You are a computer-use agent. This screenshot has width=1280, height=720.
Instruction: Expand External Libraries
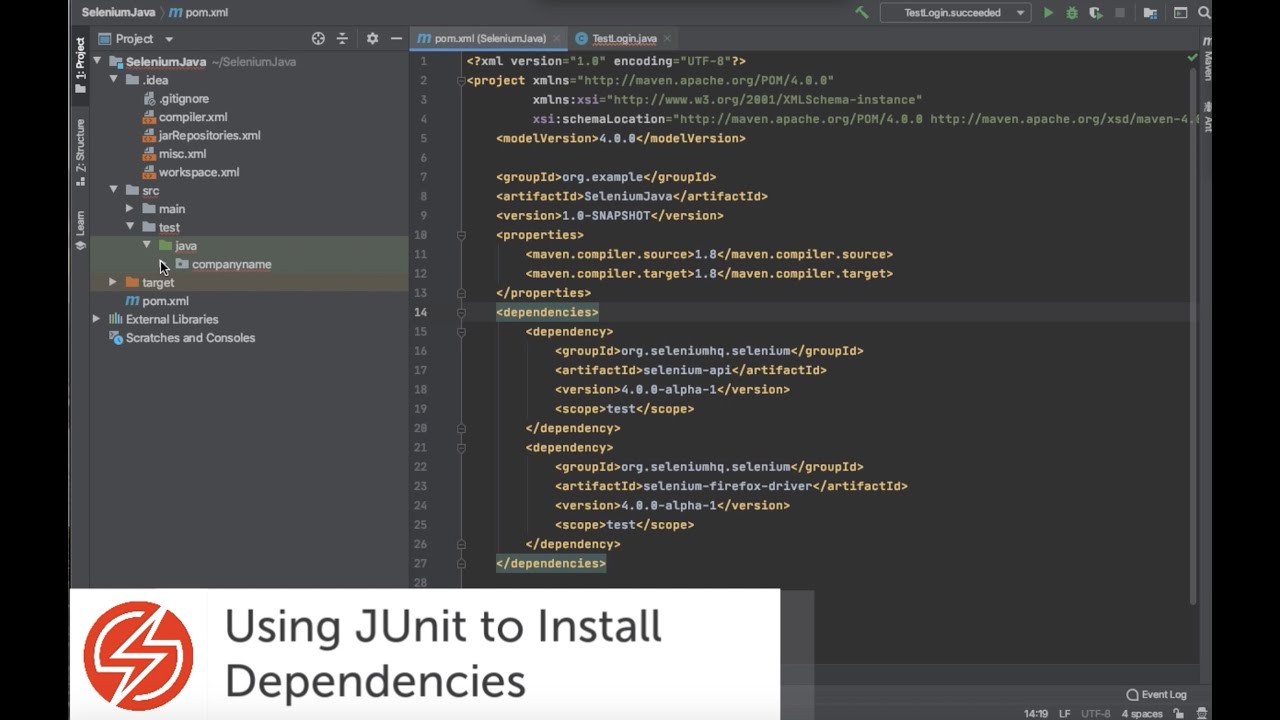pyautogui.click(x=97, y=319)
